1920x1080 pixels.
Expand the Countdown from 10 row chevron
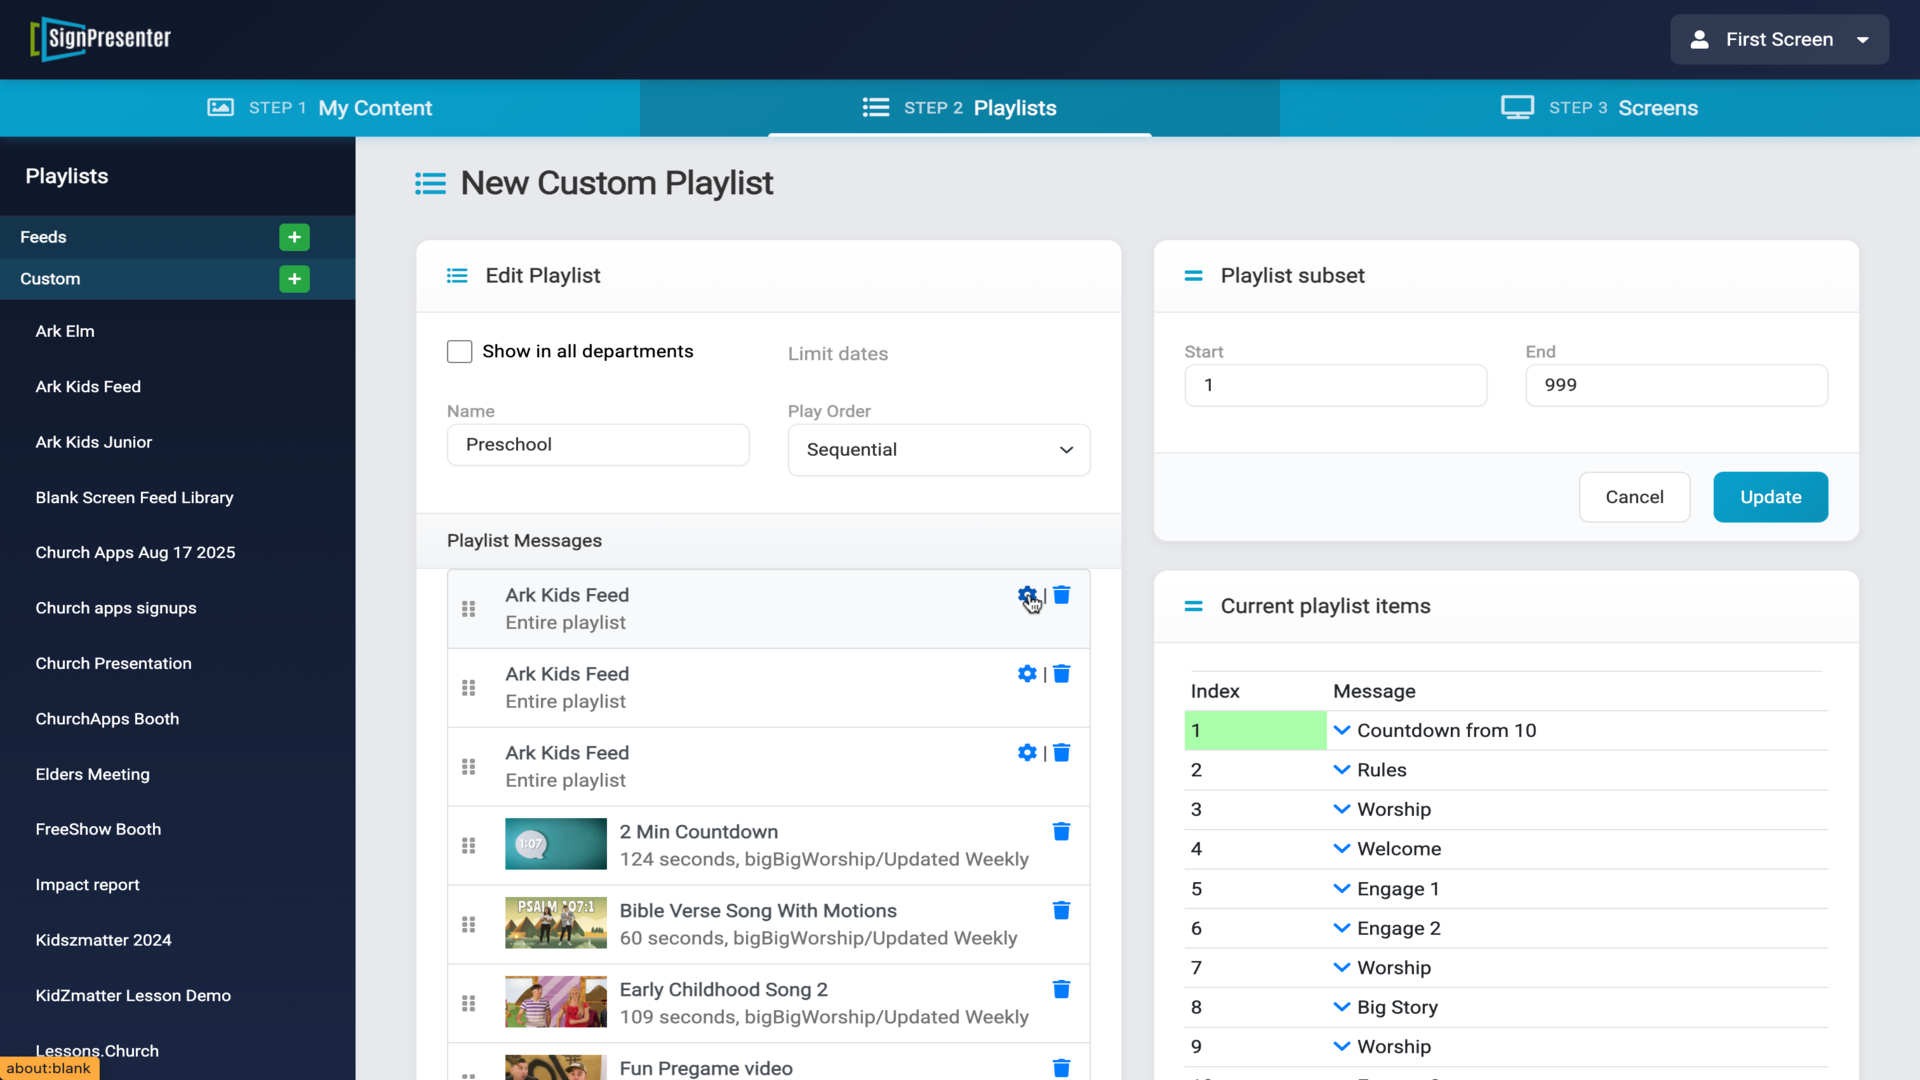[1341, 731]
